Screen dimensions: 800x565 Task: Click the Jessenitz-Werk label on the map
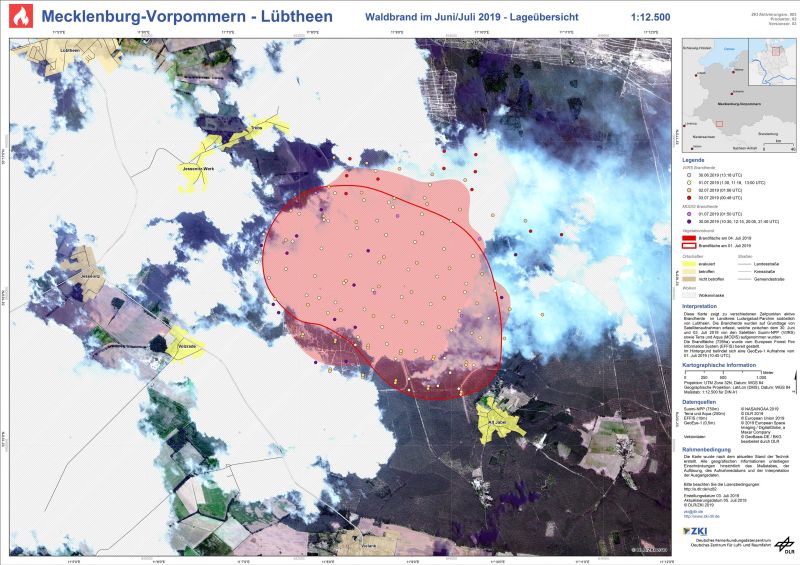pos(197,168)
